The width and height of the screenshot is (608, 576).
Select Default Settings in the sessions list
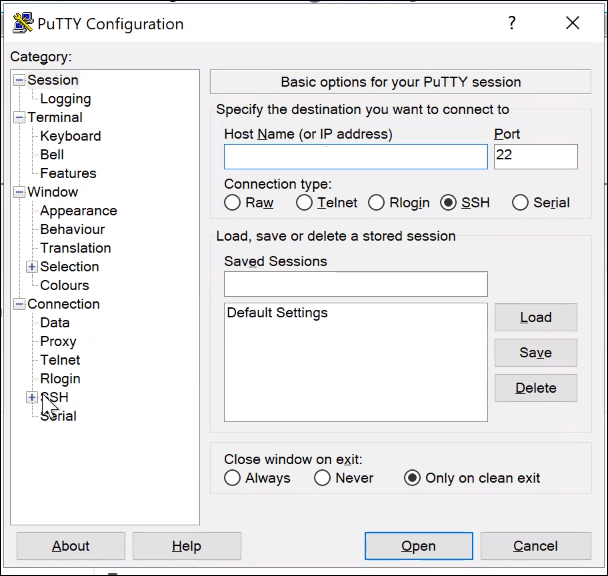277,313
